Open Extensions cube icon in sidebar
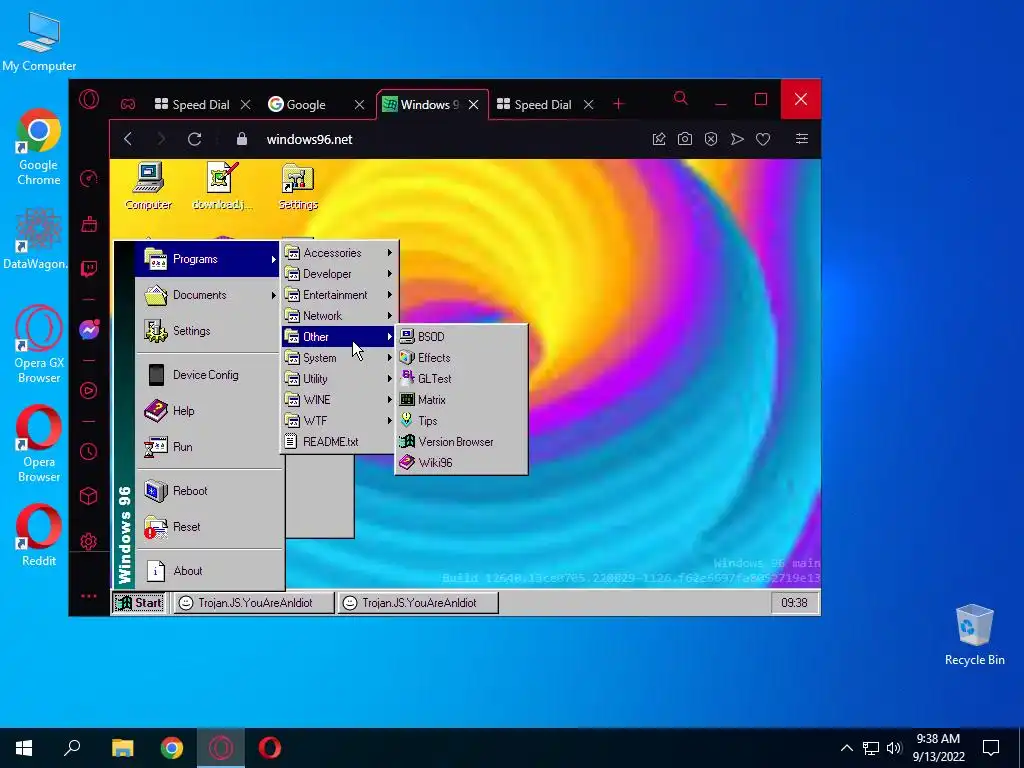 tap(89, 496)
